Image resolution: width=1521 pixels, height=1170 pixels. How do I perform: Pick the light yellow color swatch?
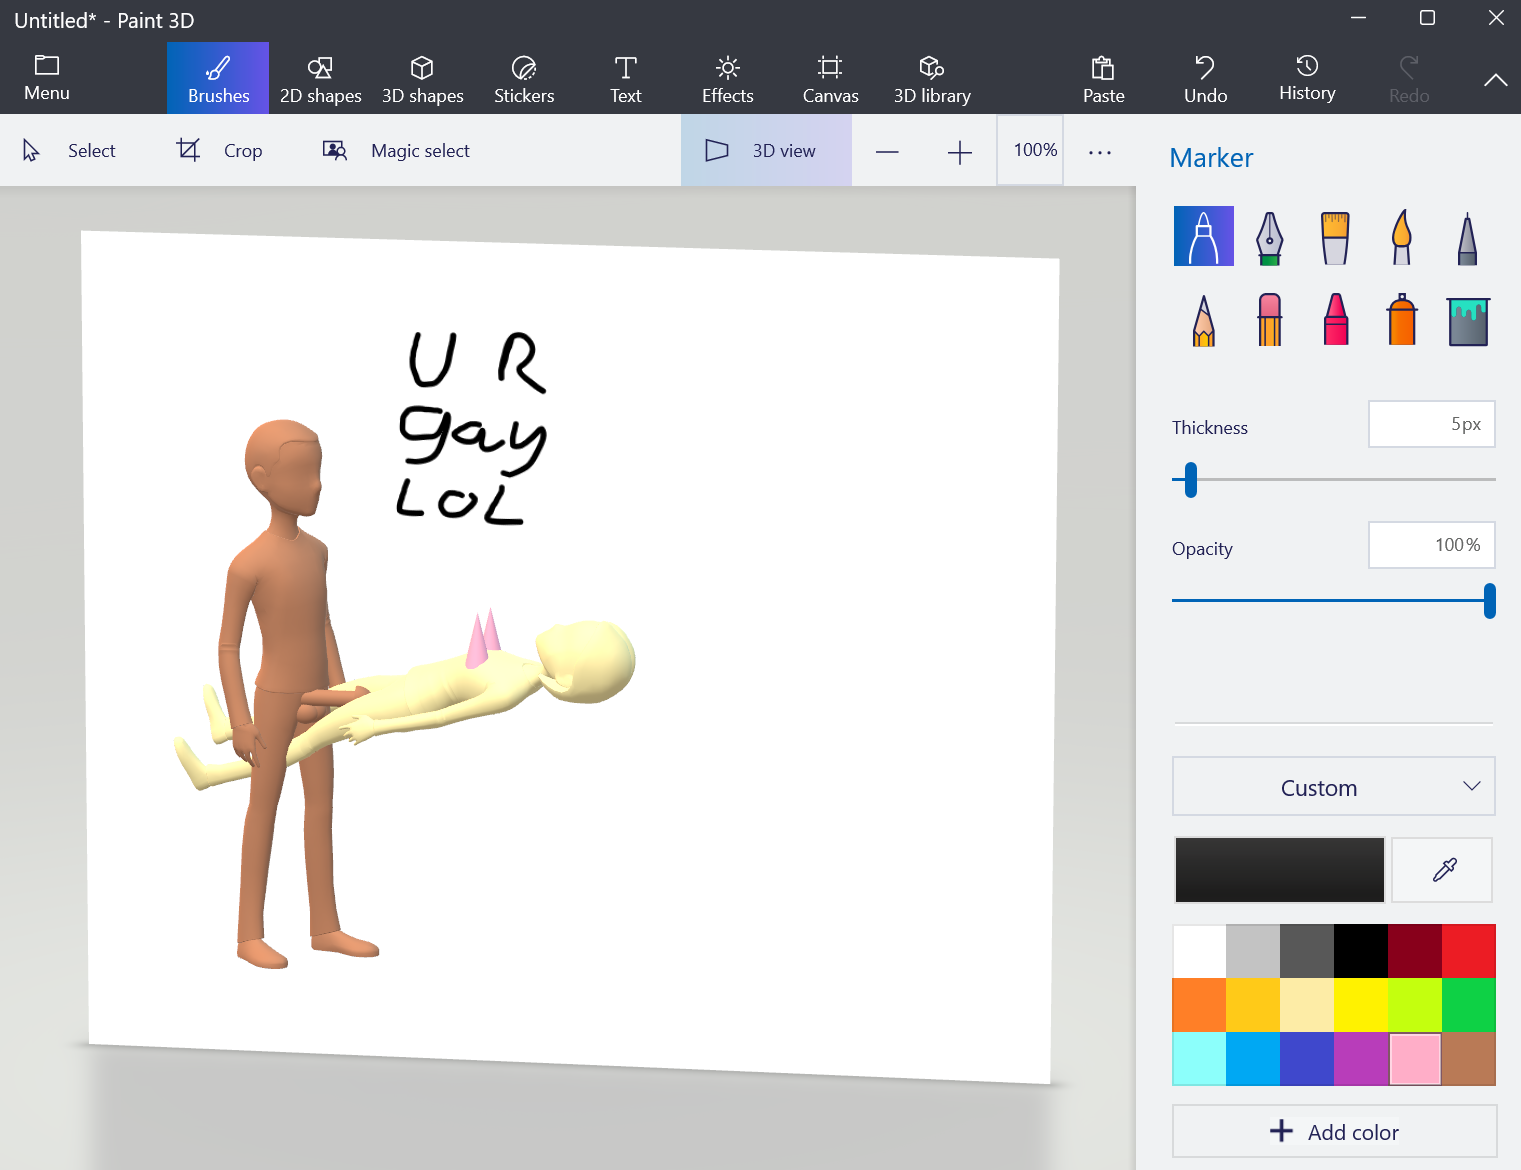pyautogui.click(x=1307, y=1005)
